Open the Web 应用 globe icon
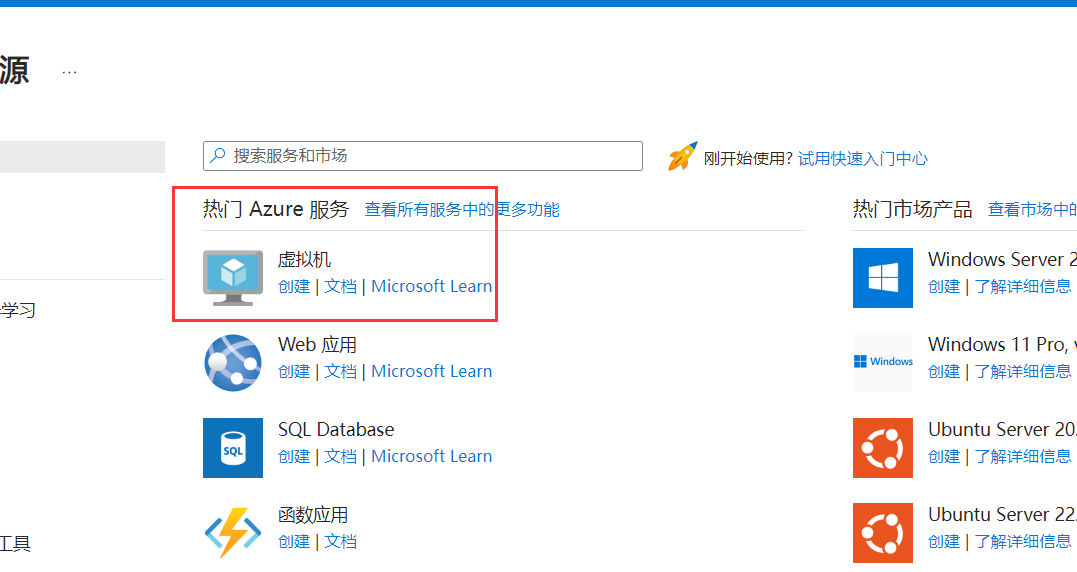This screenshot has width=1077, height=572. click(x=233, y=362)
